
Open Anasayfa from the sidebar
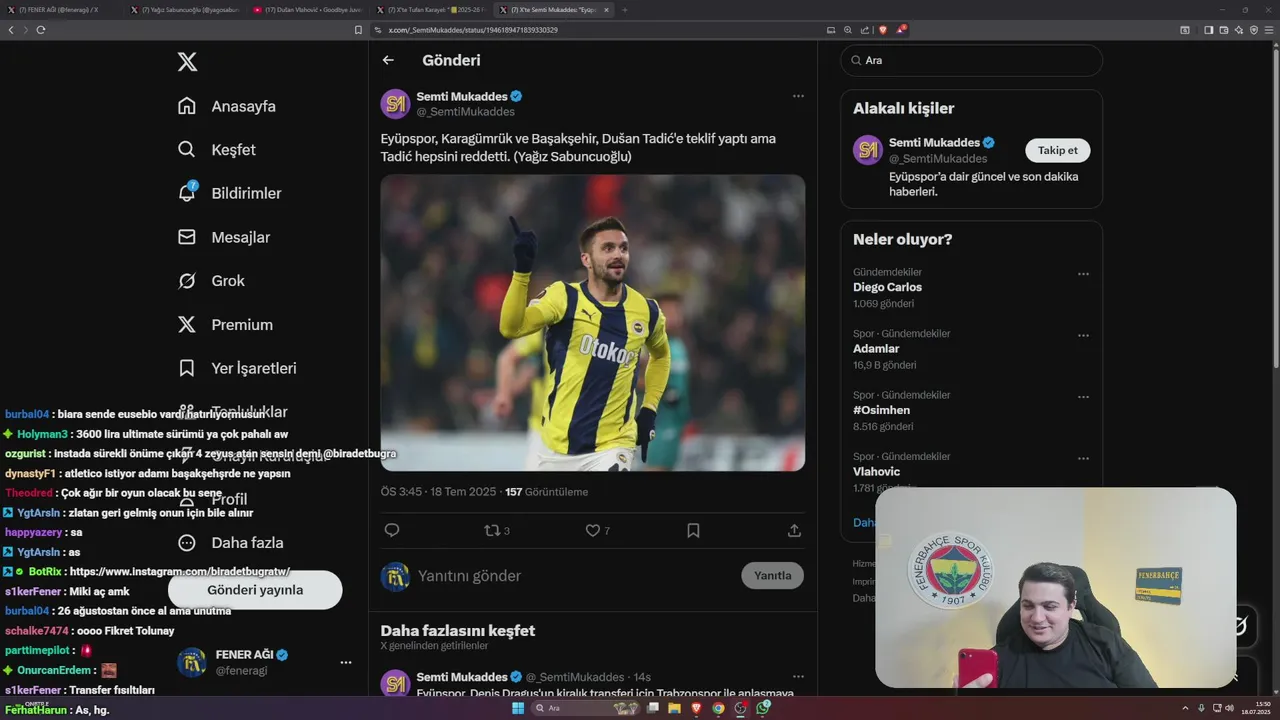227,106
